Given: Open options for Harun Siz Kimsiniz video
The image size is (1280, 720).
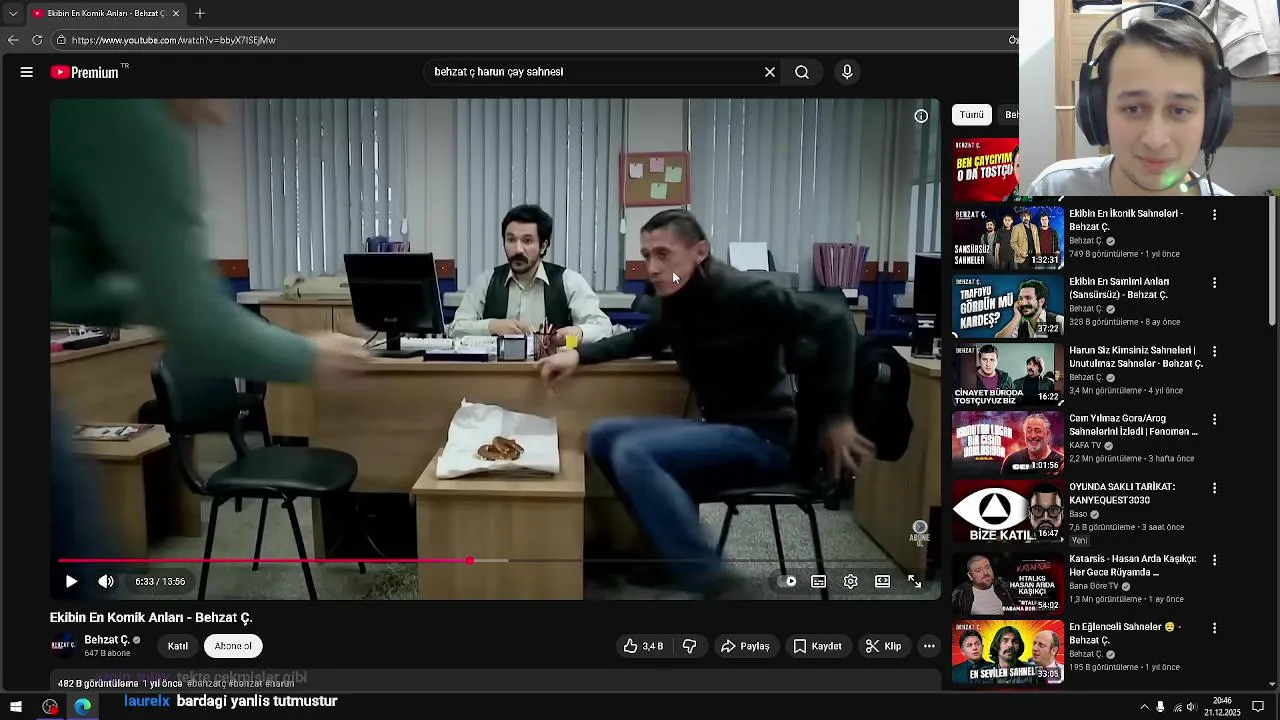Looking at the screenshot, I should pyautogui.click(x=1215, y=351).
